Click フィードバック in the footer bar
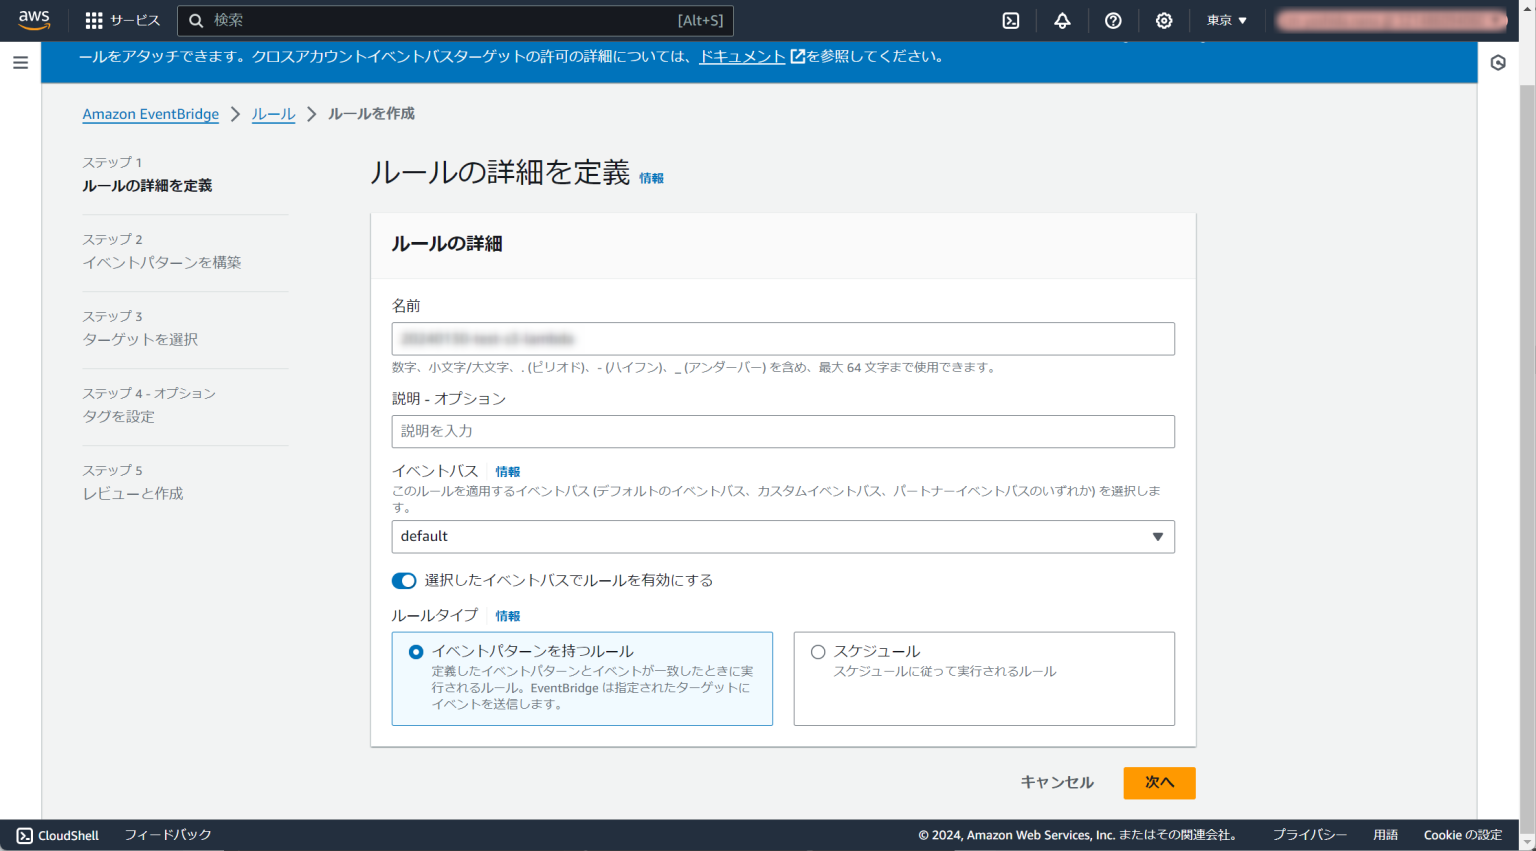Image resolution: width=1536 pixels, height=851 pixels. point(168,835)
